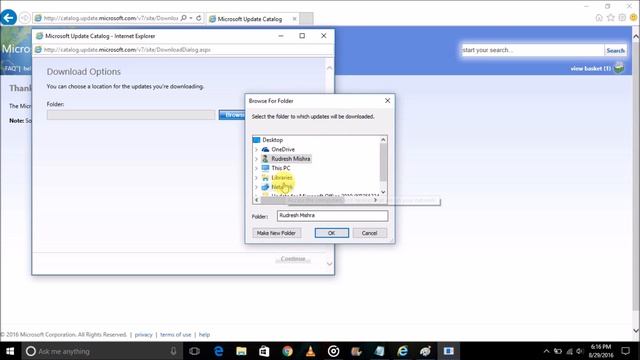This screenshot has width=640, height=360.
Task: Click the catalog search input box
Action: [x=533, y=50]
